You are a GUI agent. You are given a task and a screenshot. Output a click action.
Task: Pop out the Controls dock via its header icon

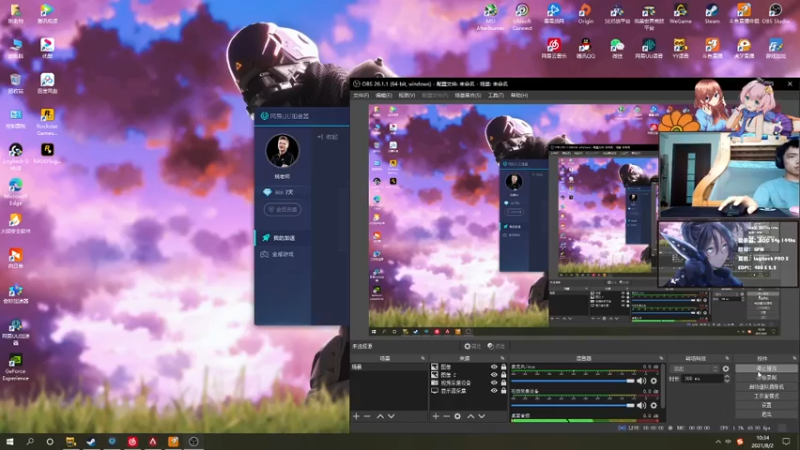tap(794, 358)
